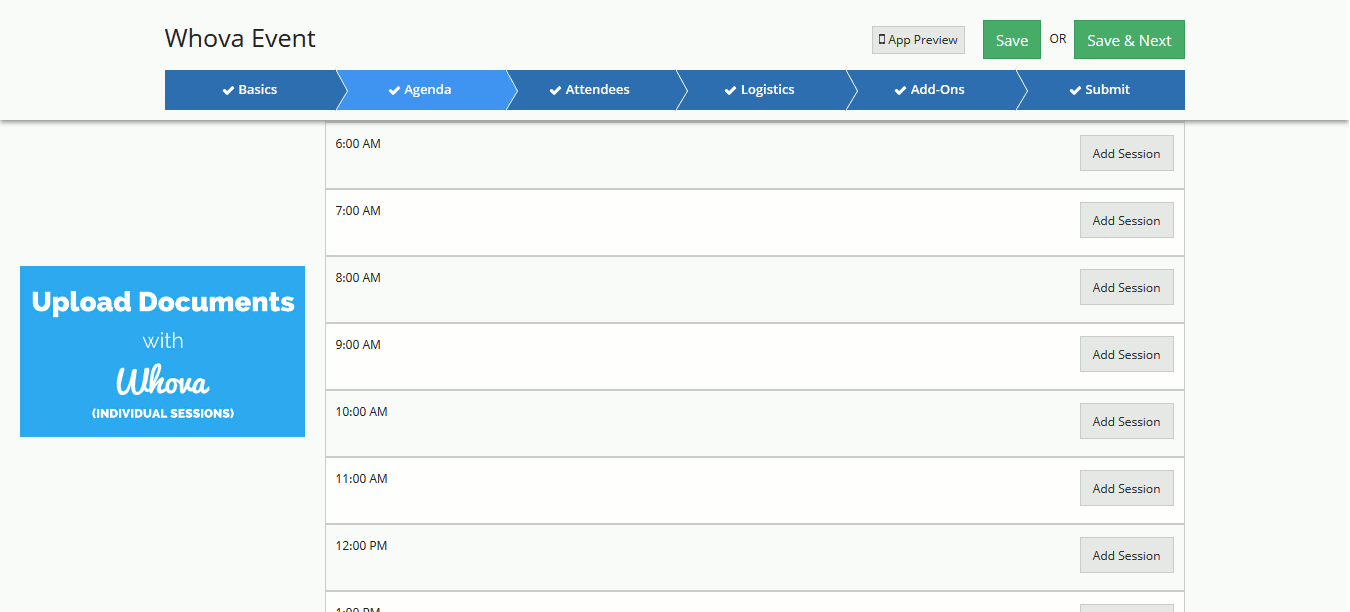
Task: Click the checkmark icon on Basics step
Action: [228, 90]
